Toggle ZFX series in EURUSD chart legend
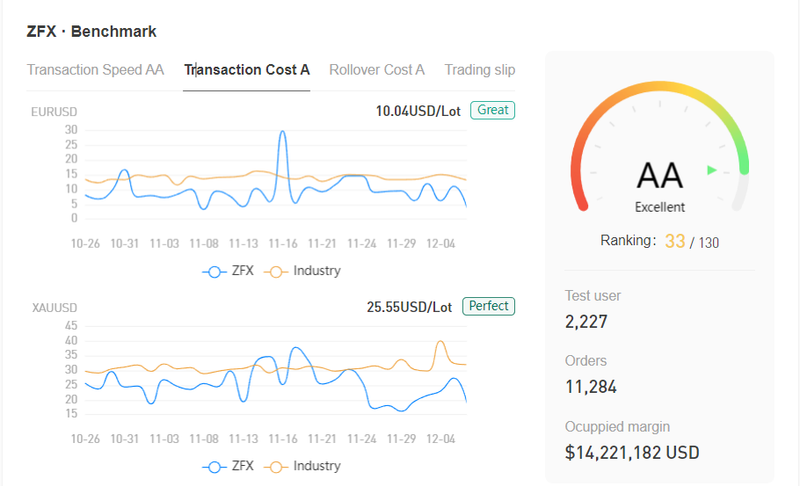Screen dimensions: 800x486 pyautogui.click(x=228, y=271)
